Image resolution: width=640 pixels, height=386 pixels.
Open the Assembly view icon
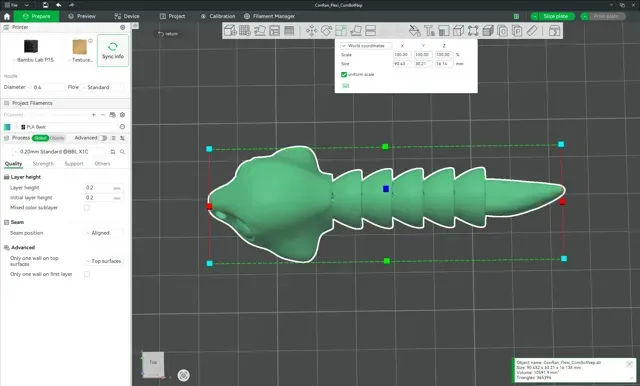pyautogui.click(x=554, y=31)
